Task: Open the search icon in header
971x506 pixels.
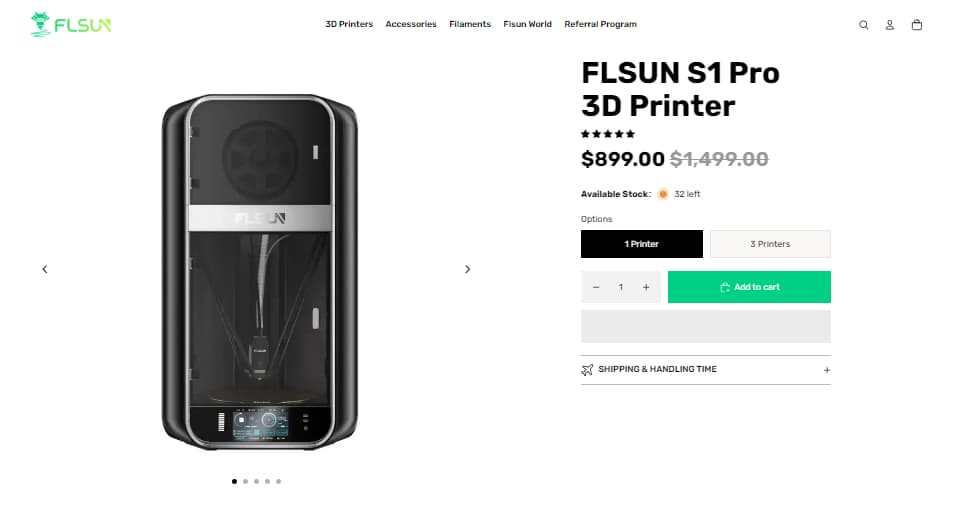Action: click(864, 25)
